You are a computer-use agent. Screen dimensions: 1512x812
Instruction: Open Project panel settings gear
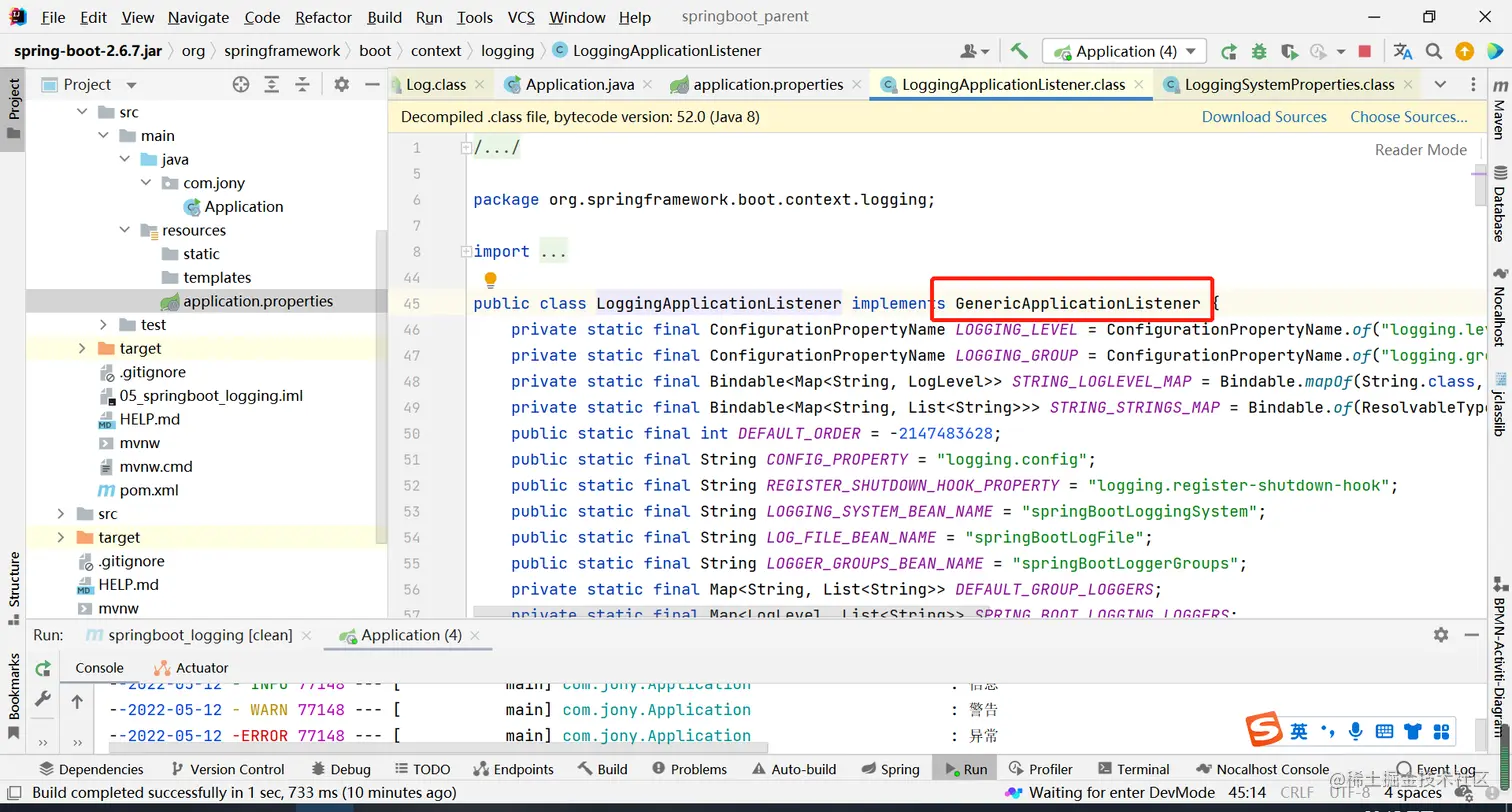coord(341,85)
